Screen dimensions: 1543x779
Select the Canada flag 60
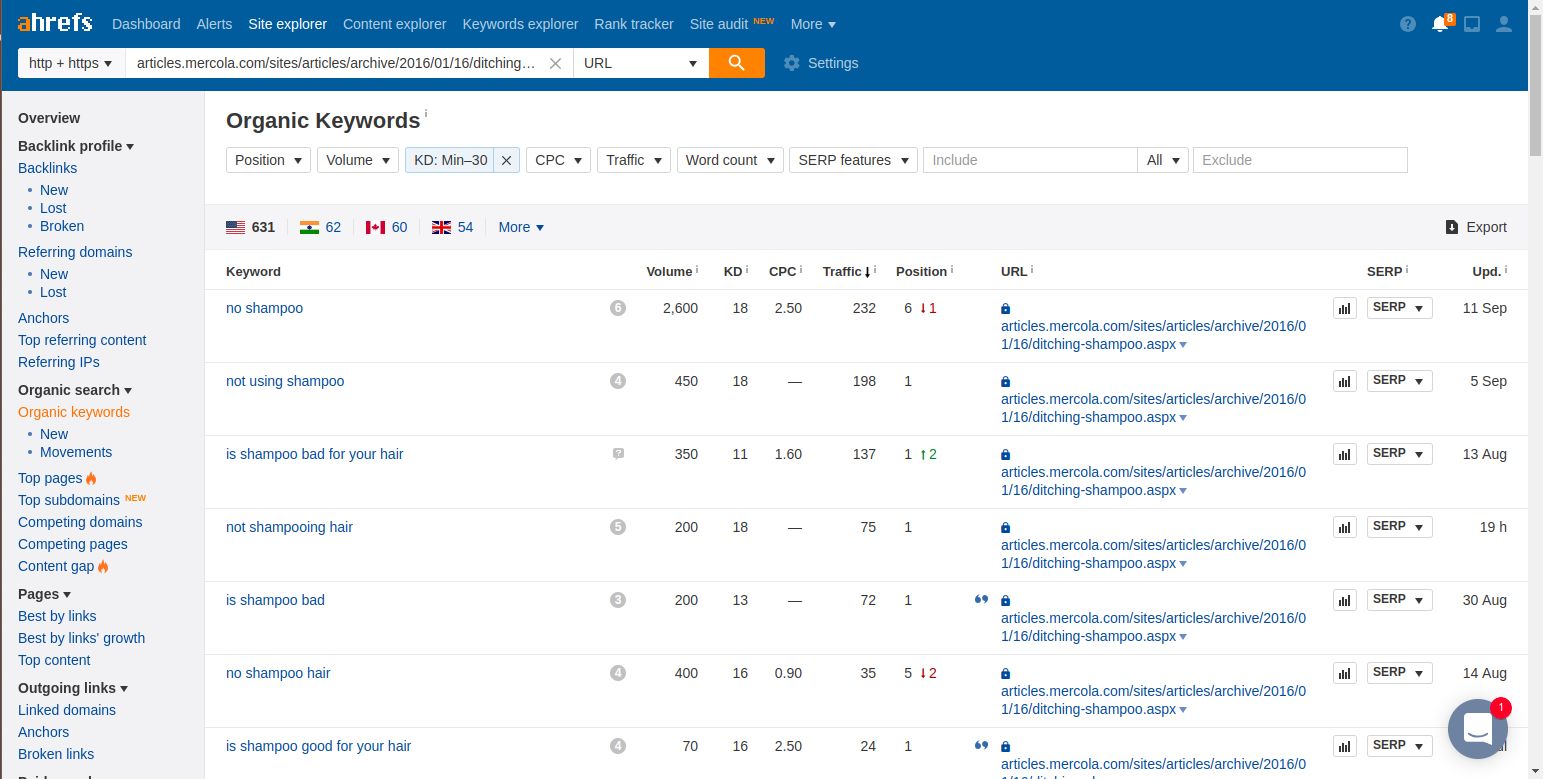tap(386, 227)
